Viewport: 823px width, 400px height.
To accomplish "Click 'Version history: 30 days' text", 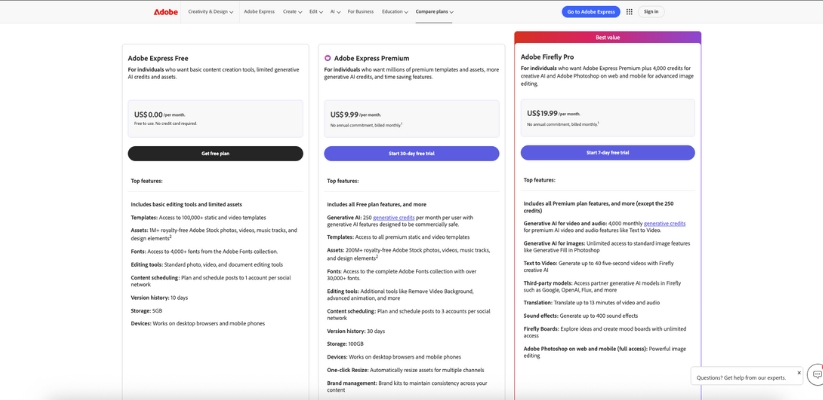I will [x=356, y=331].
